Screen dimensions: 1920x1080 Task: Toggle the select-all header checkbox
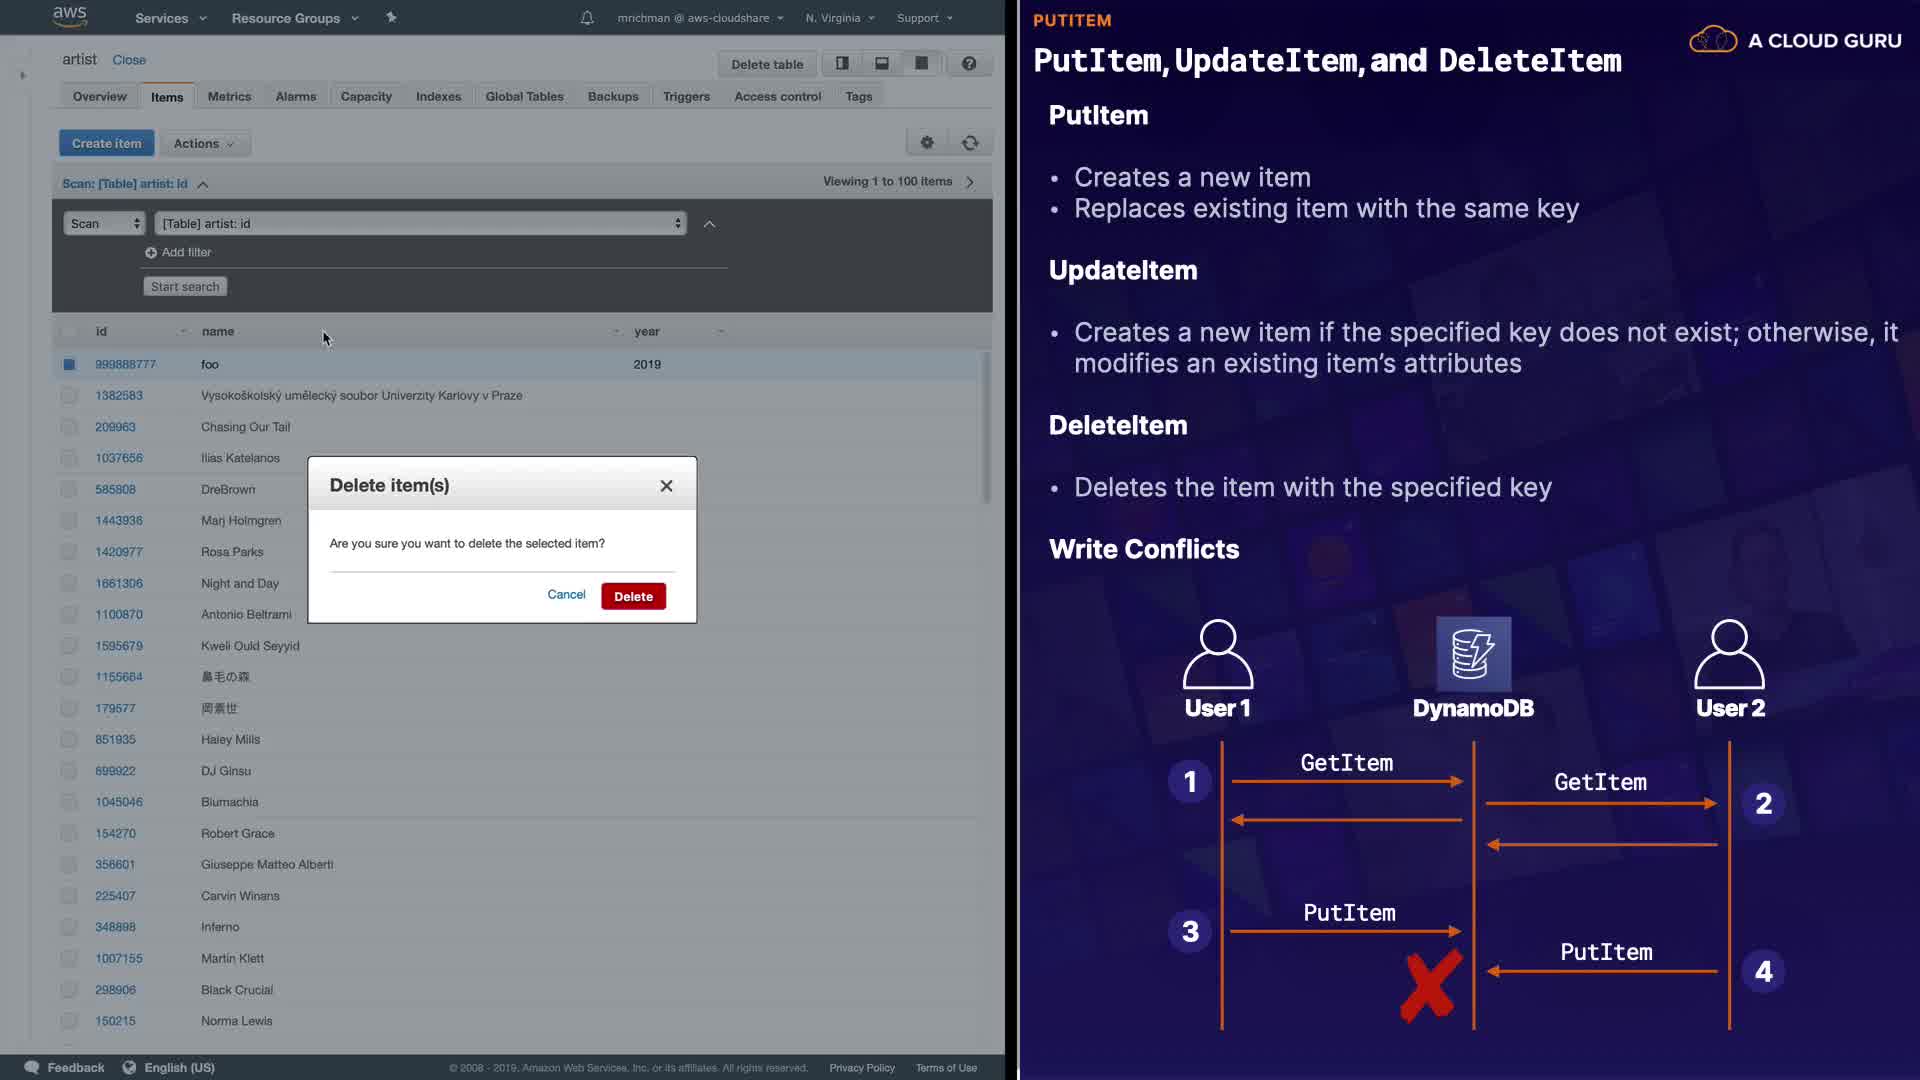tap(69, 332)
